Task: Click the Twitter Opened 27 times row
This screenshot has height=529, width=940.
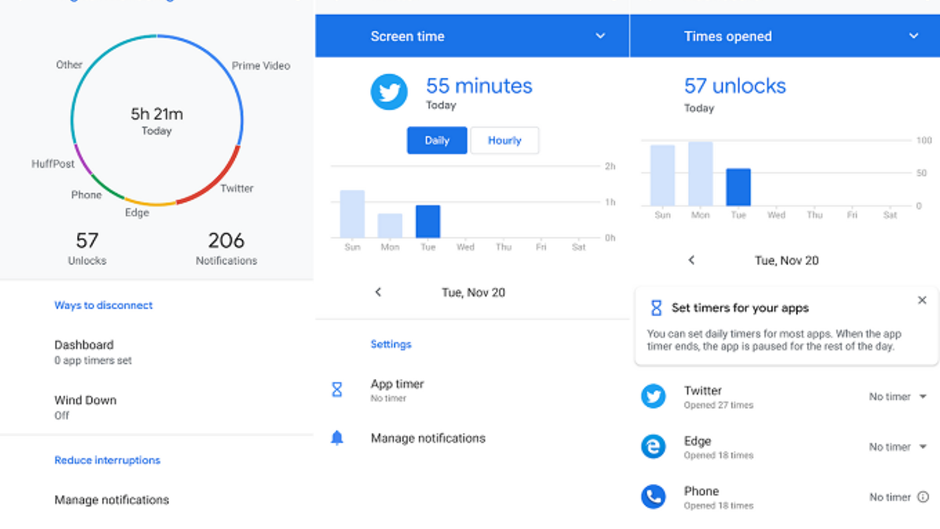Action: (785, 396)
